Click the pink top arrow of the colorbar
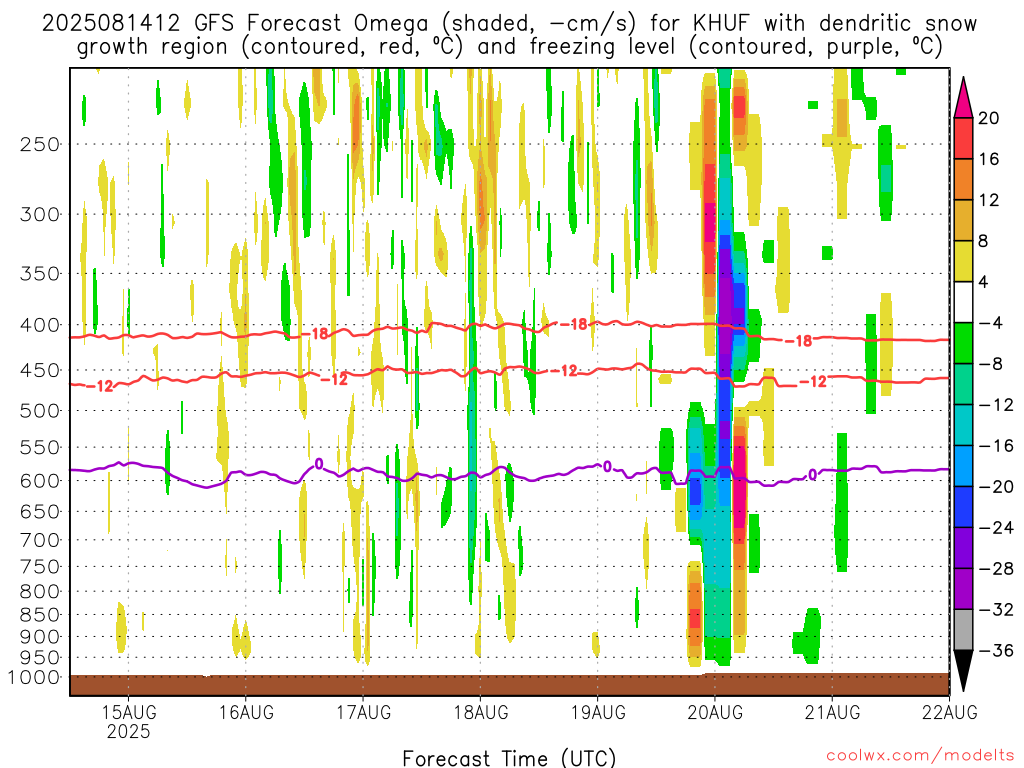Screen dimensions: 1024x768 (963, 98)
